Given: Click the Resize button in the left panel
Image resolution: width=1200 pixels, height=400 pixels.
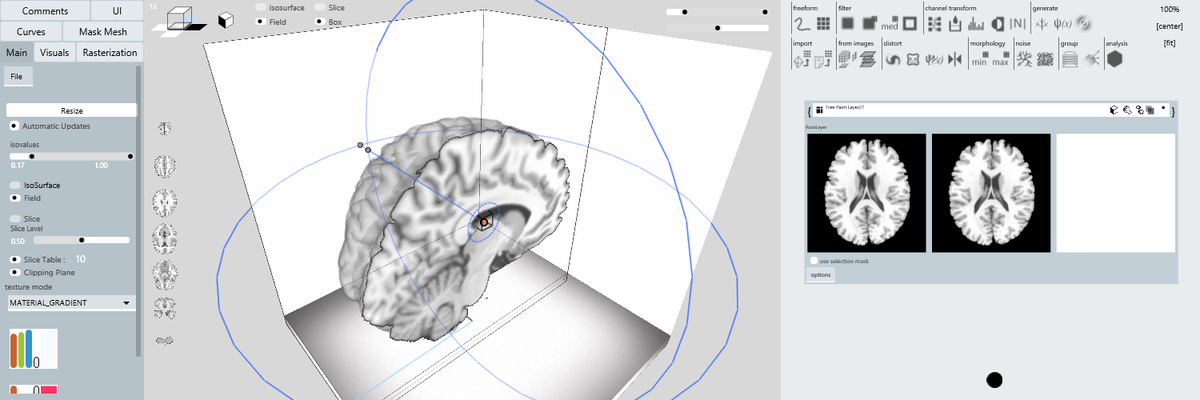Looking at the screenshot, I should (71, 110).
